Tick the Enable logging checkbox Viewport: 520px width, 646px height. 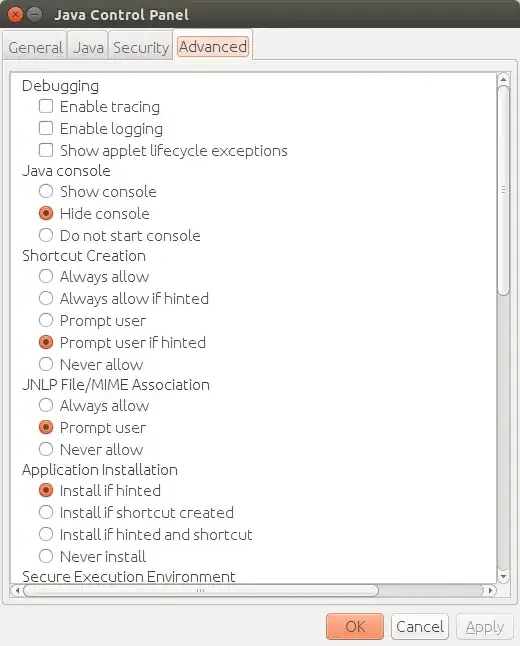point(46,128)
